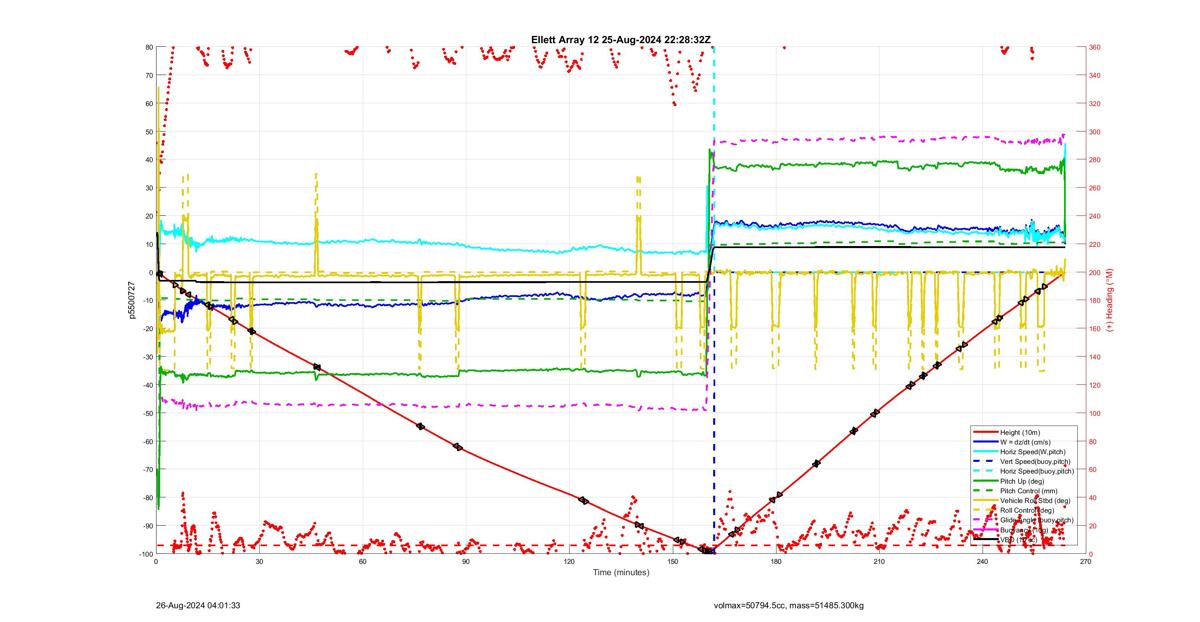Viewport: 1200px width, 622px height.
Task: Click the "280" tick on the heading axis
Action: pyautogui.click(x=1097, y=160)
